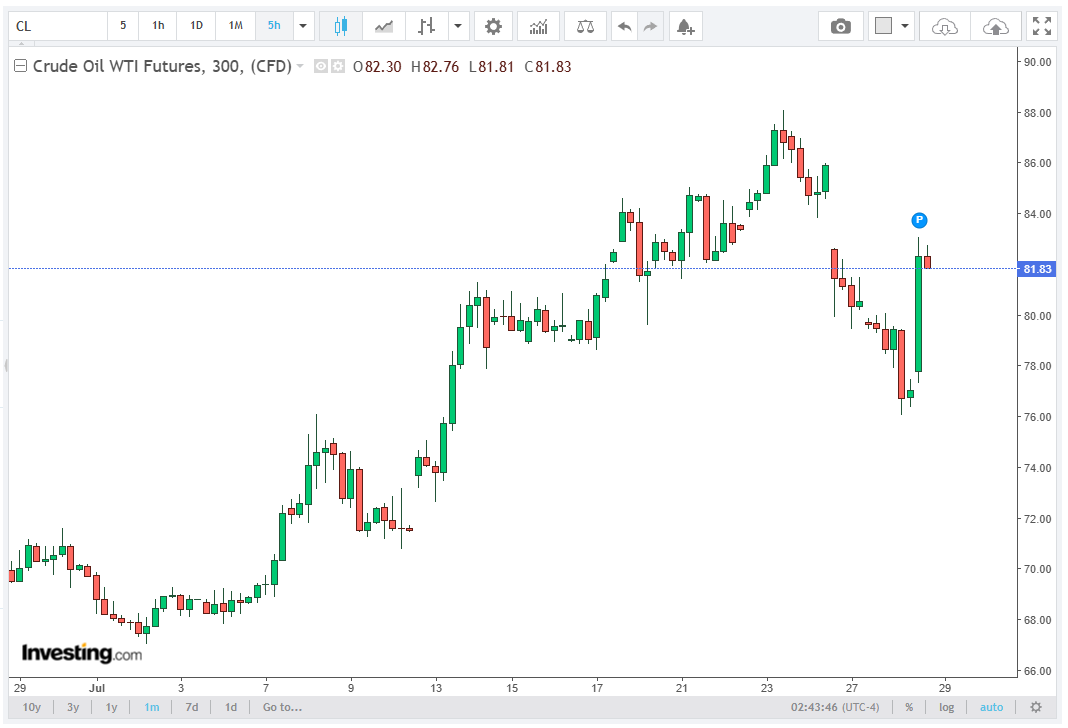Screen dimensions: 1068x728
Task: Select the 5 minute interval
Action: (x=123, y=26)
